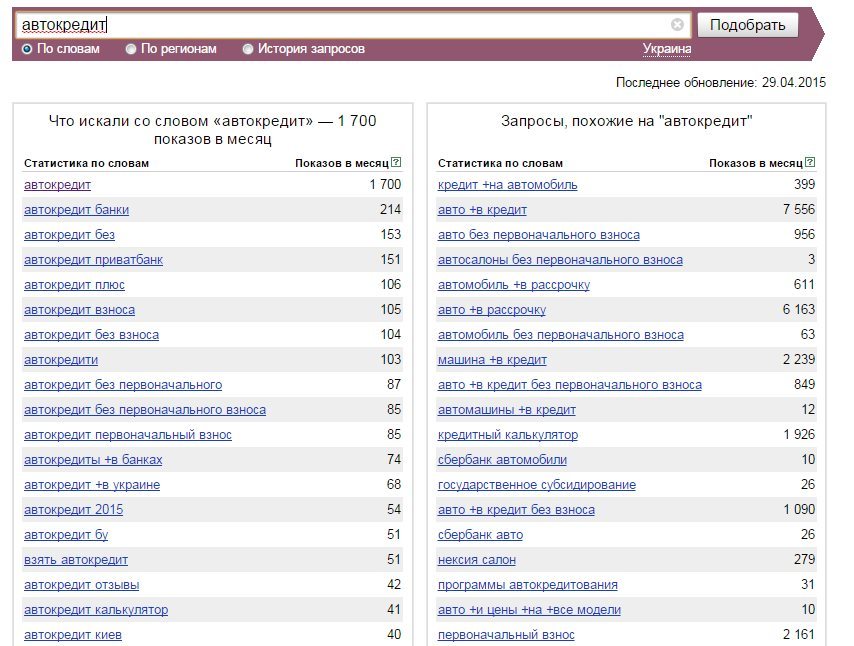Open the 'машина +в кредит' link

[492, 360]
